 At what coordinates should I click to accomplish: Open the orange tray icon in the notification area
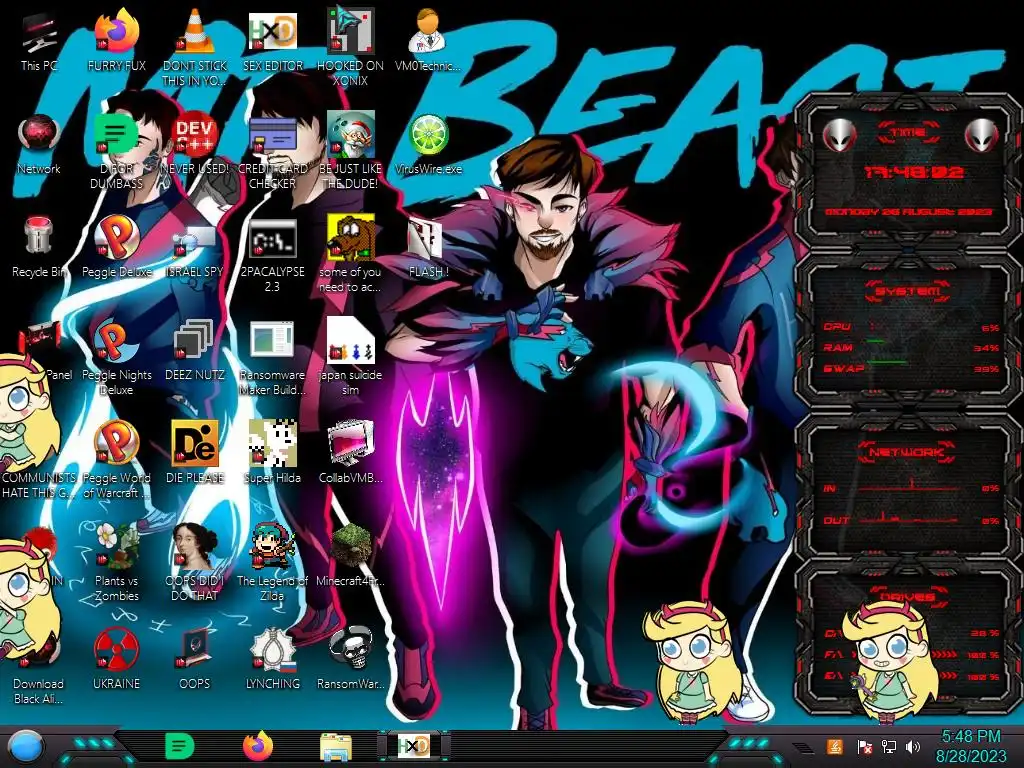coord(835,746)
